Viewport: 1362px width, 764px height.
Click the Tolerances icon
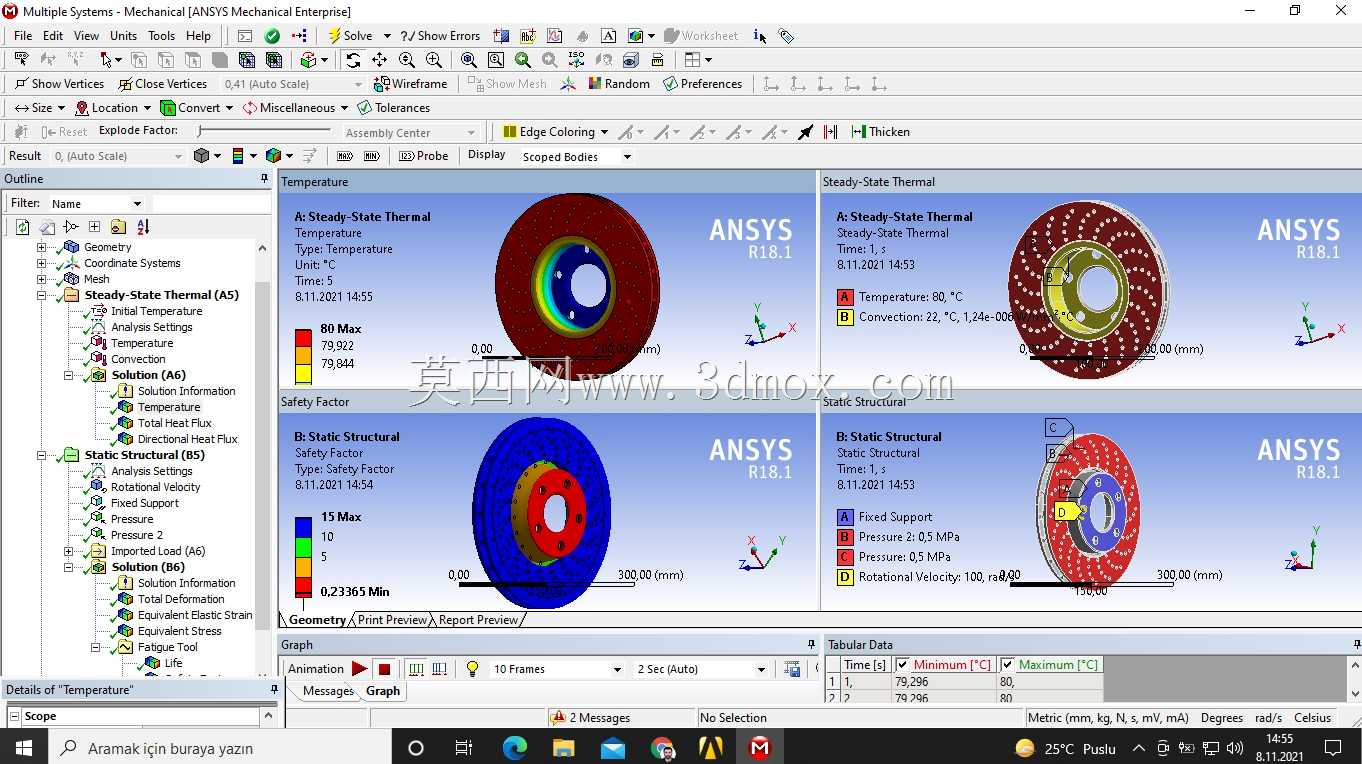click(394, 108)
